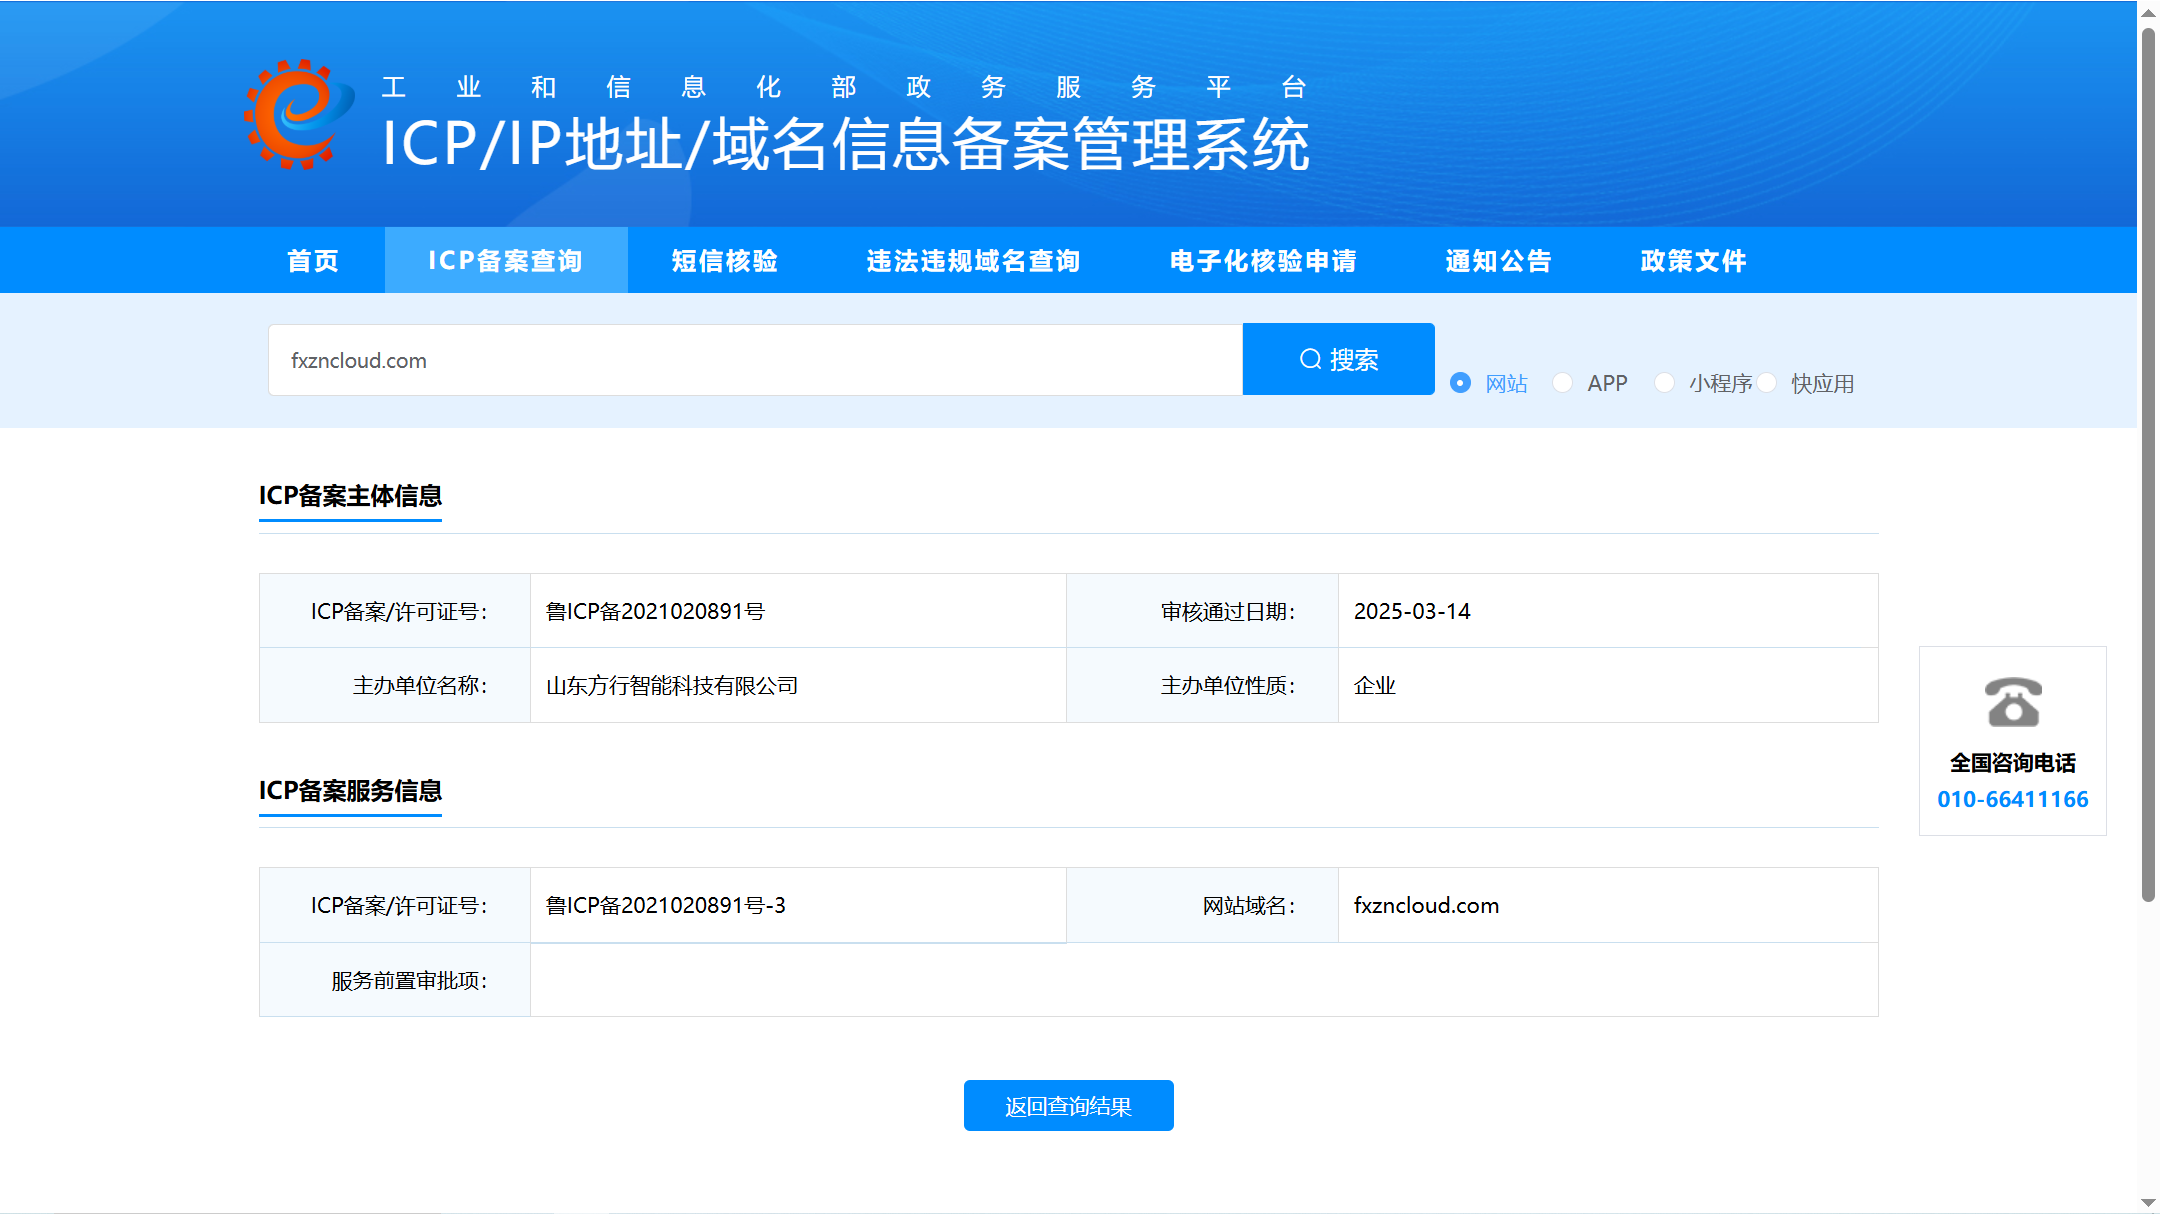2160x1214 pixels.
Task: Go to 短信核验 tab
Action: pos(725,261)
